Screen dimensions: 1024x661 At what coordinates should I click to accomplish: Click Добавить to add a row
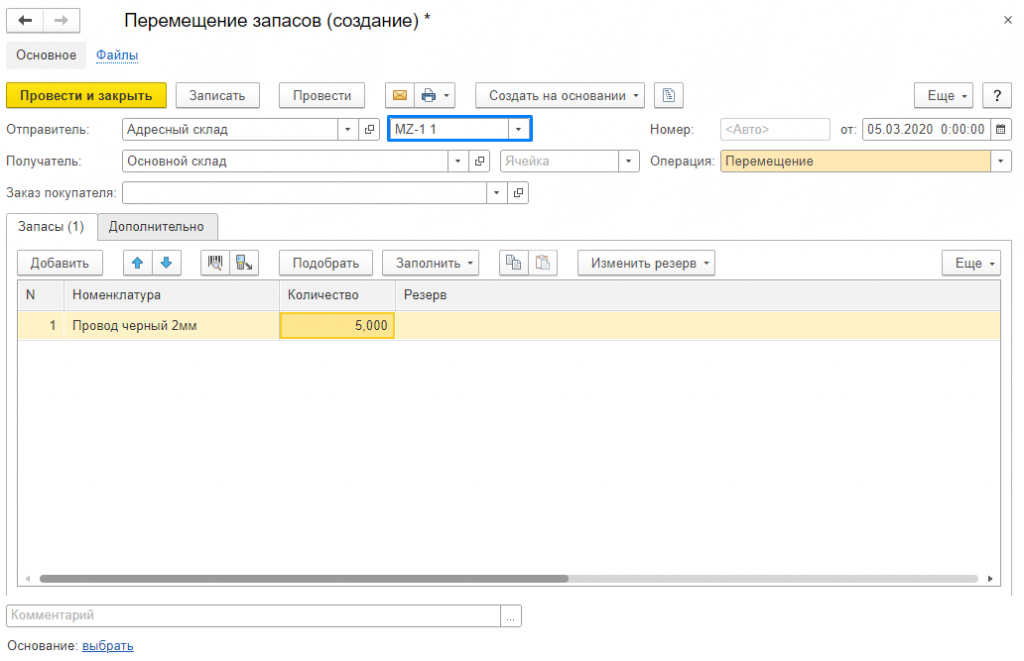click(60, 263)
